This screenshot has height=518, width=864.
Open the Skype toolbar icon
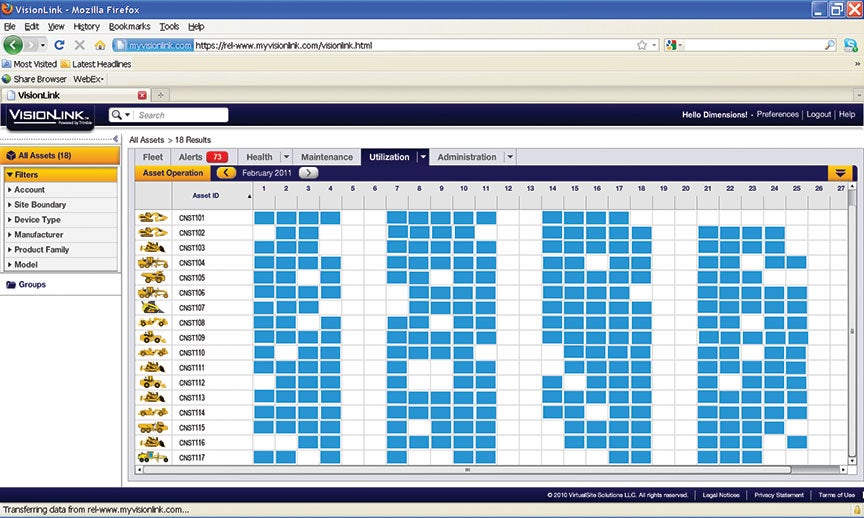(851, 45)
